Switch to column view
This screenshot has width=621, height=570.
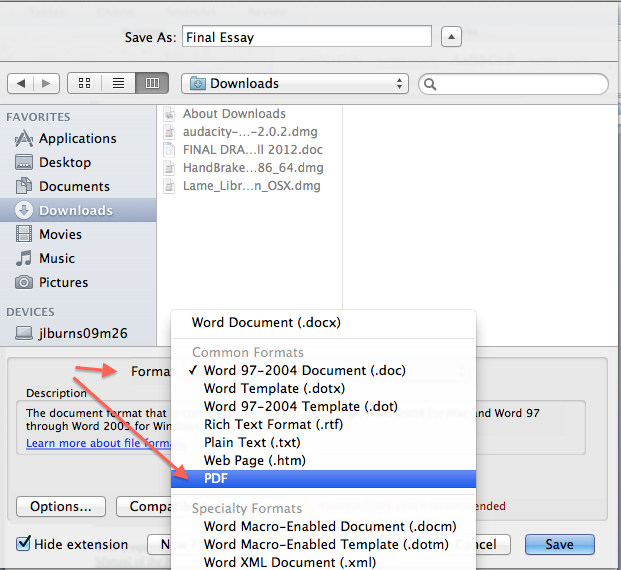coord(151,83)
